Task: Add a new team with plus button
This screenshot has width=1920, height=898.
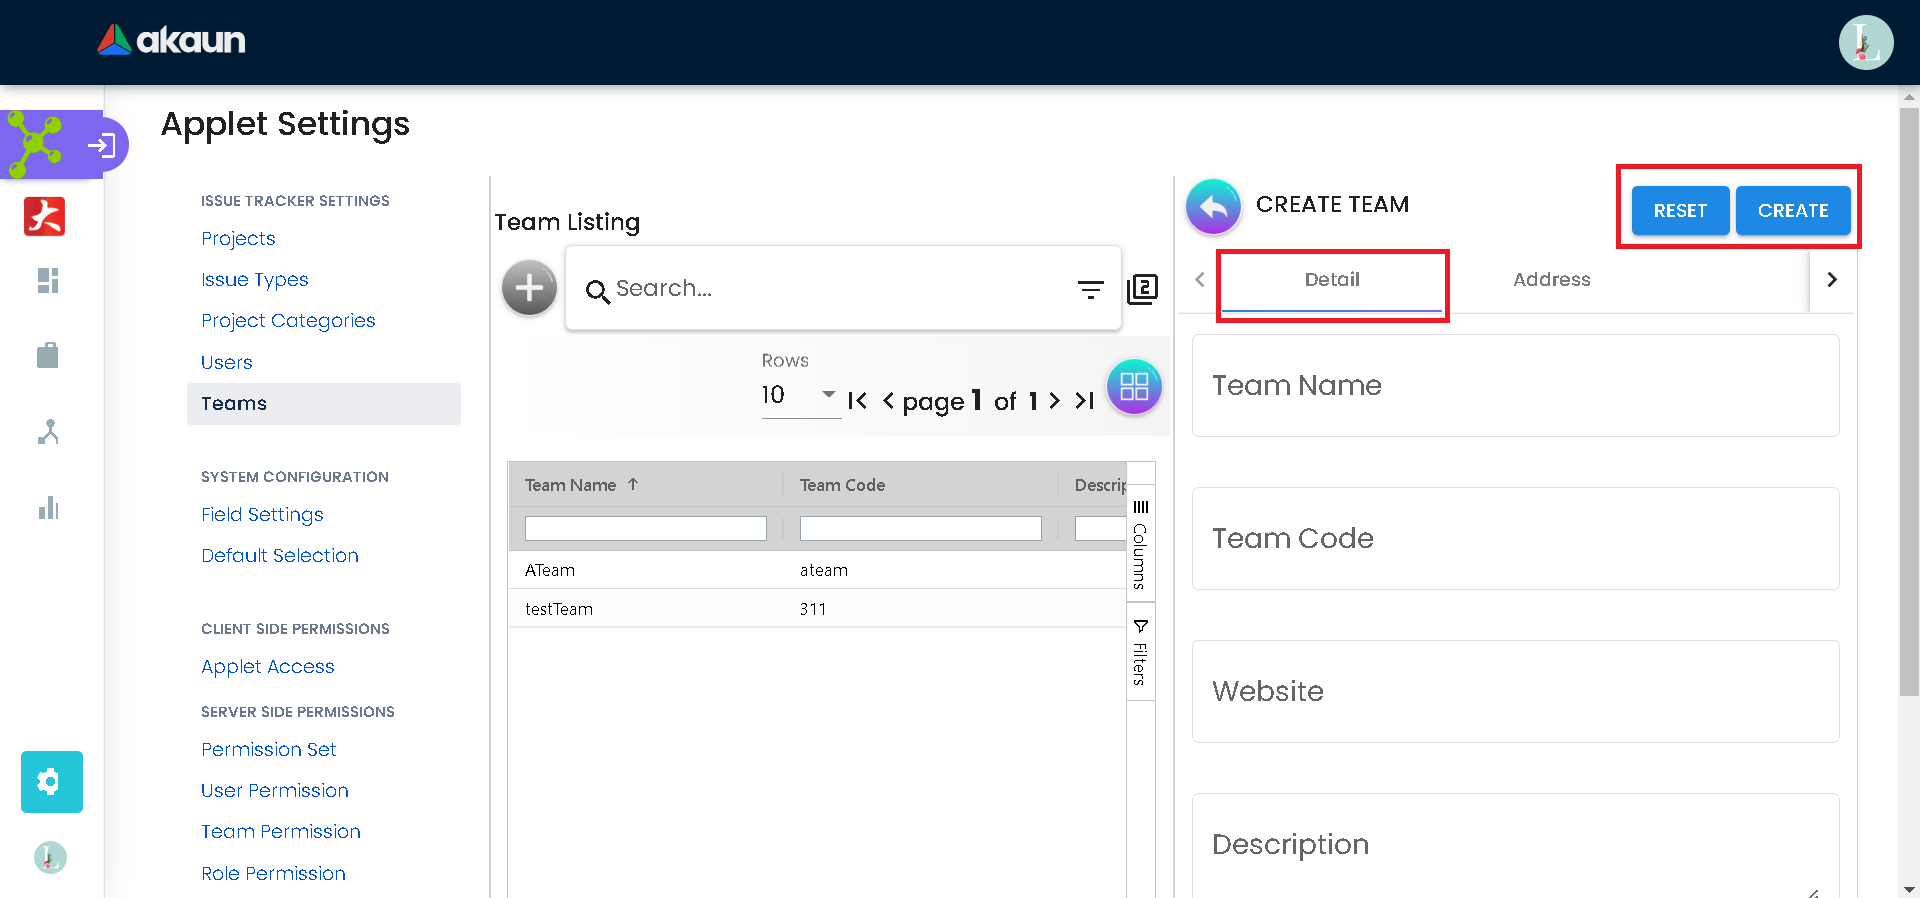Action: [x=529, y=288]
